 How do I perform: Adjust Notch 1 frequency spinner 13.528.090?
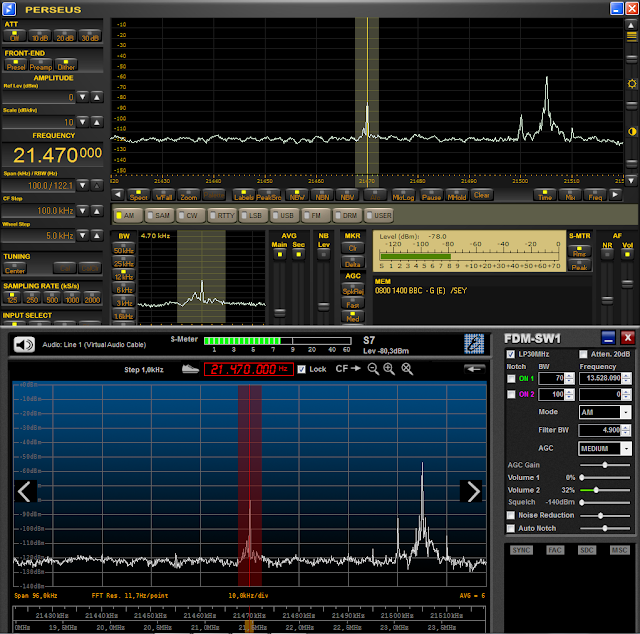click(x=626, y=378)
